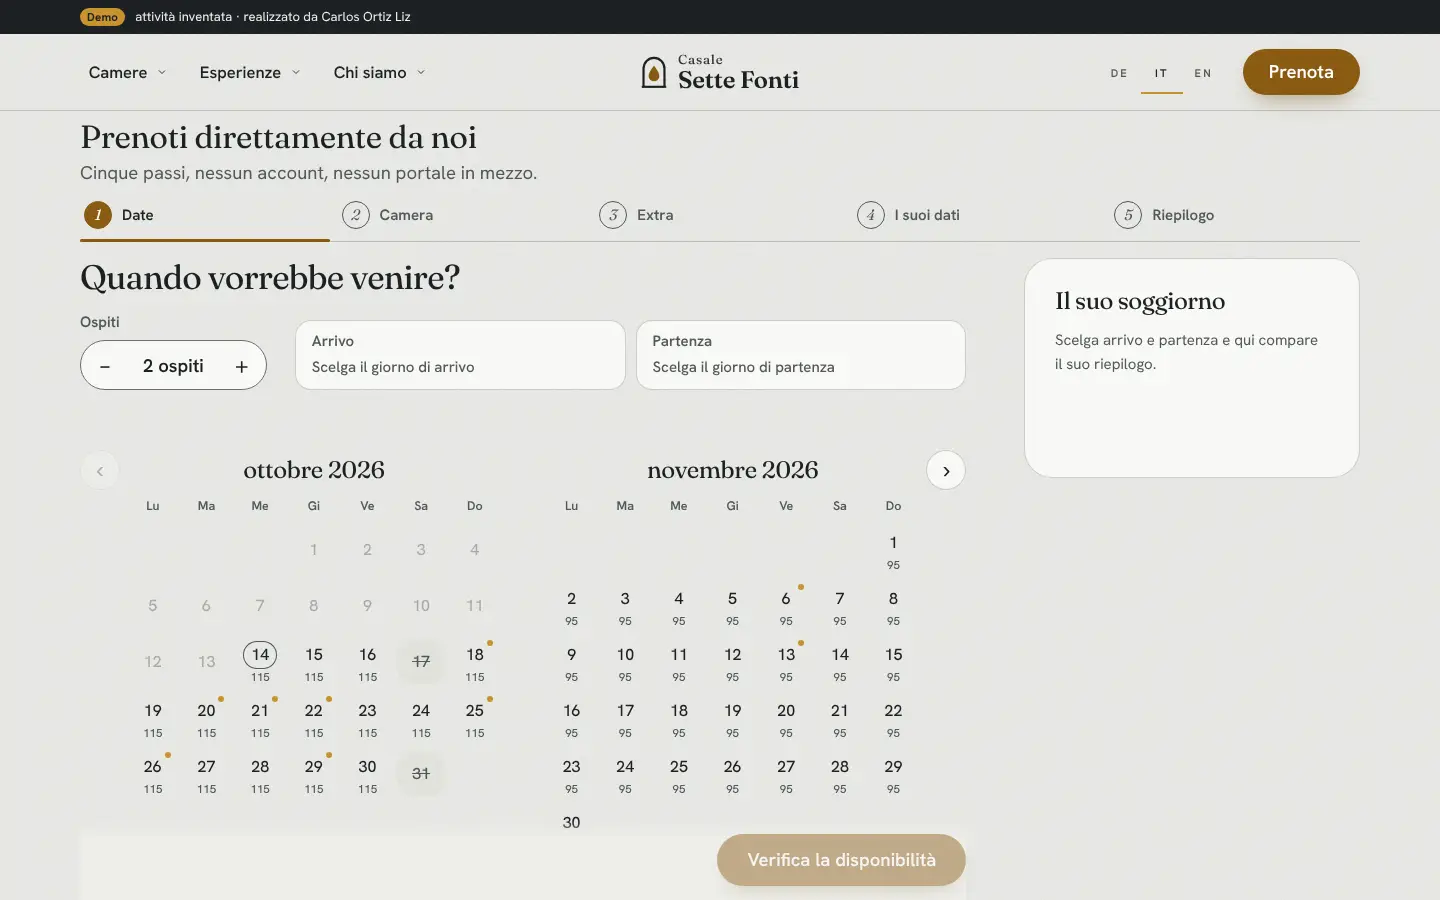Click the 'Prenoti direttamente da noi' heading

pyautogui.click(x=278, y=137)
